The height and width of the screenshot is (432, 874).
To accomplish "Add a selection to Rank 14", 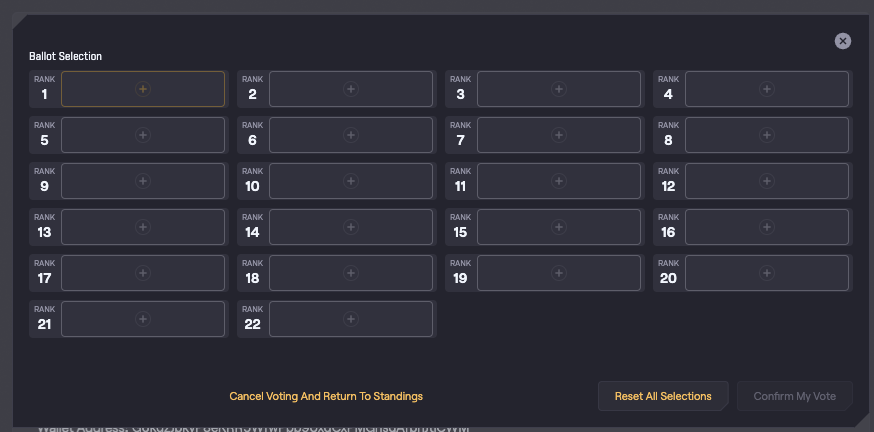I will tap(351, 227).
